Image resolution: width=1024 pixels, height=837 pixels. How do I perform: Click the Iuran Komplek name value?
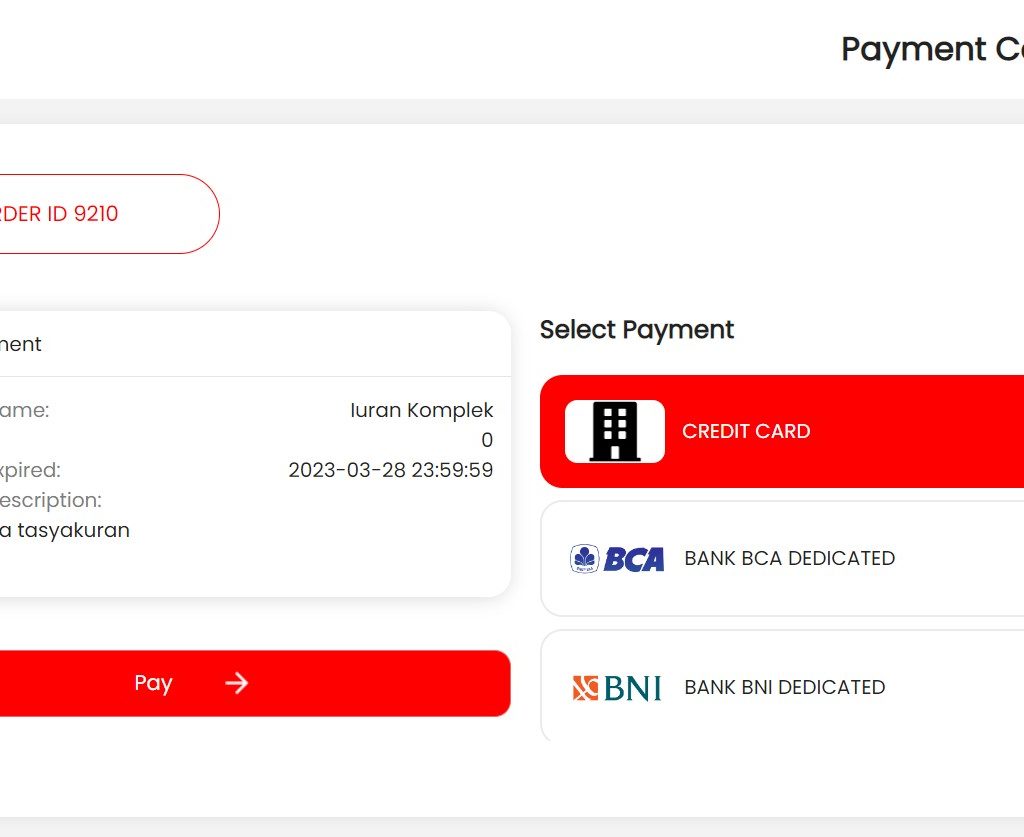coord(421,410)
